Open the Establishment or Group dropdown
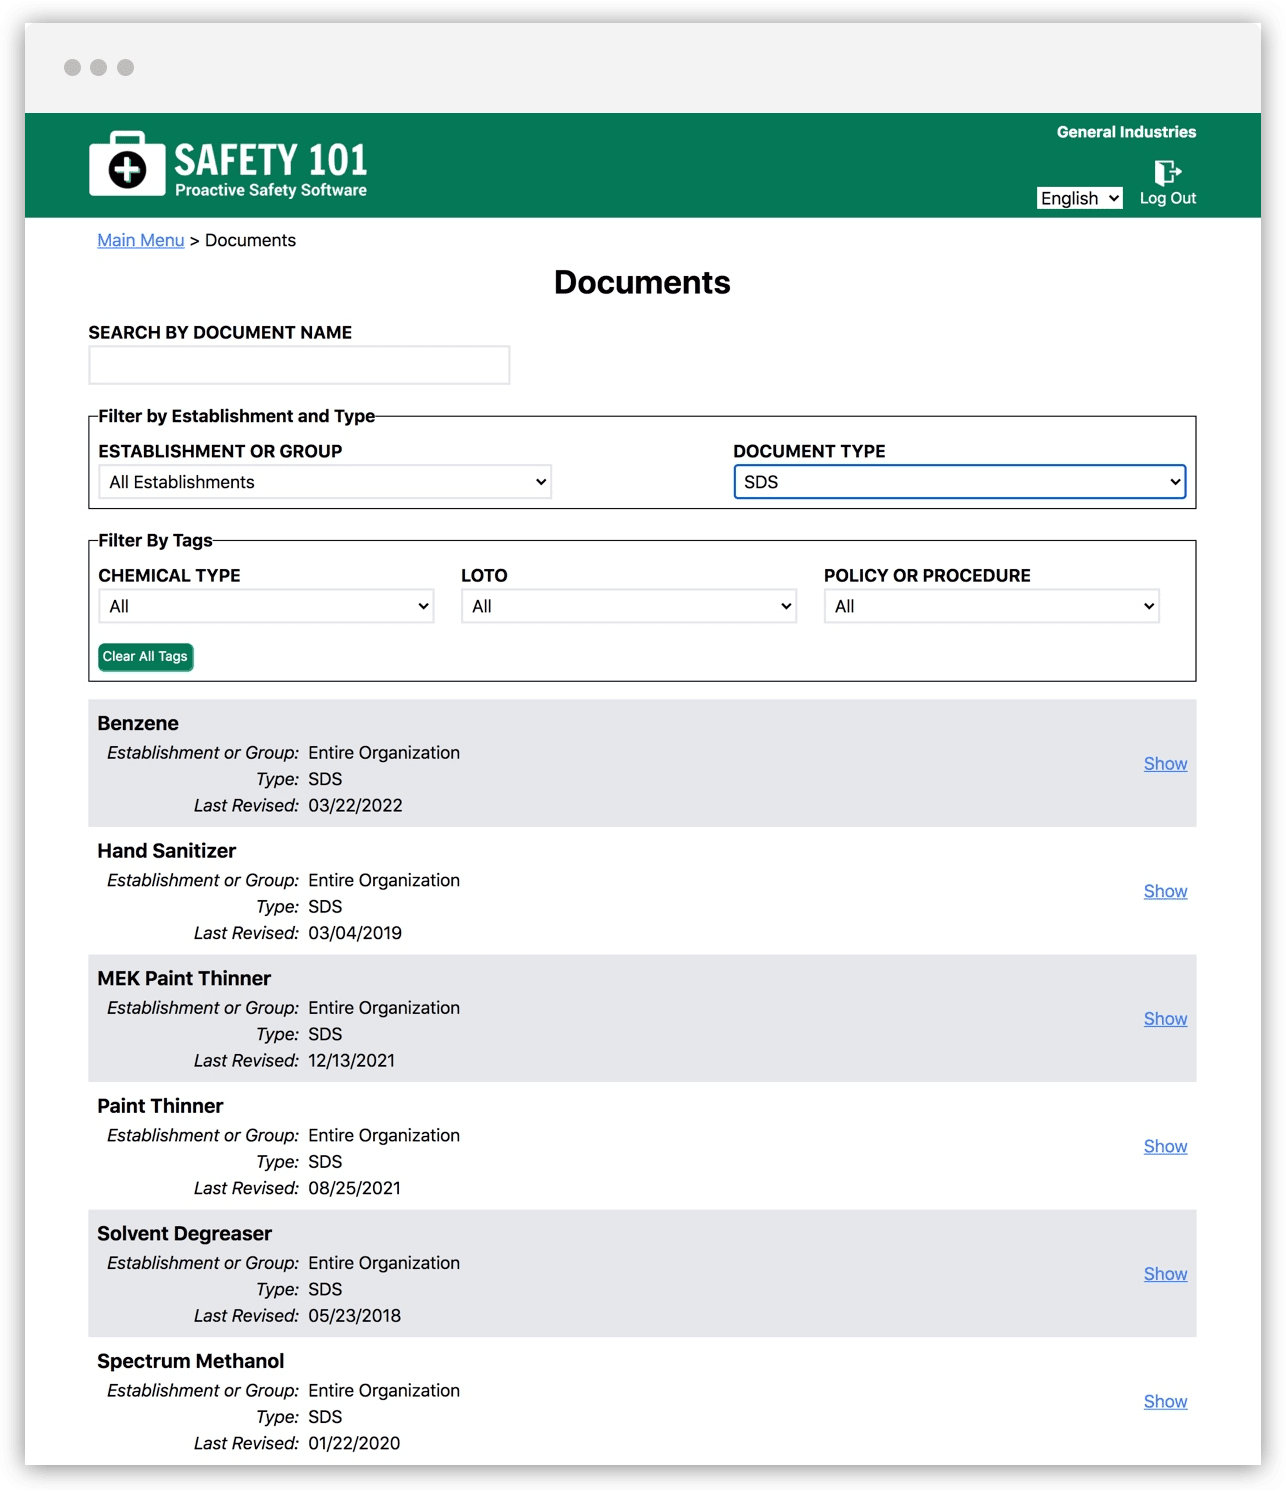 tap(325, 482)
